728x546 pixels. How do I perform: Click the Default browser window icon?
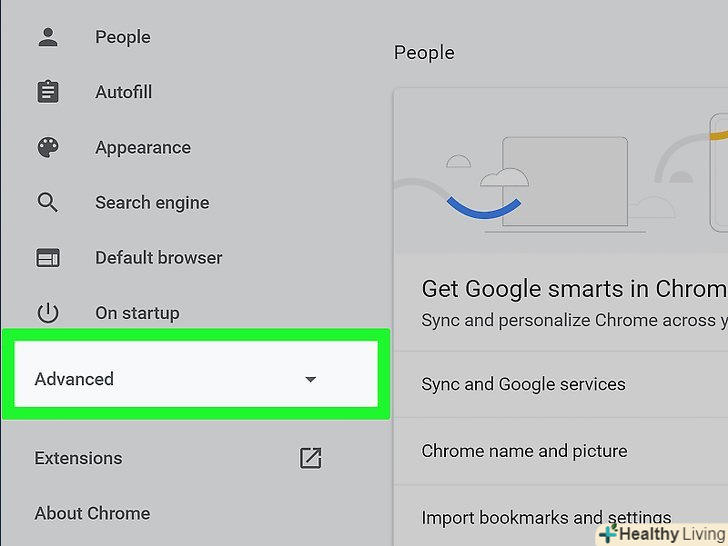coord(48,258)
